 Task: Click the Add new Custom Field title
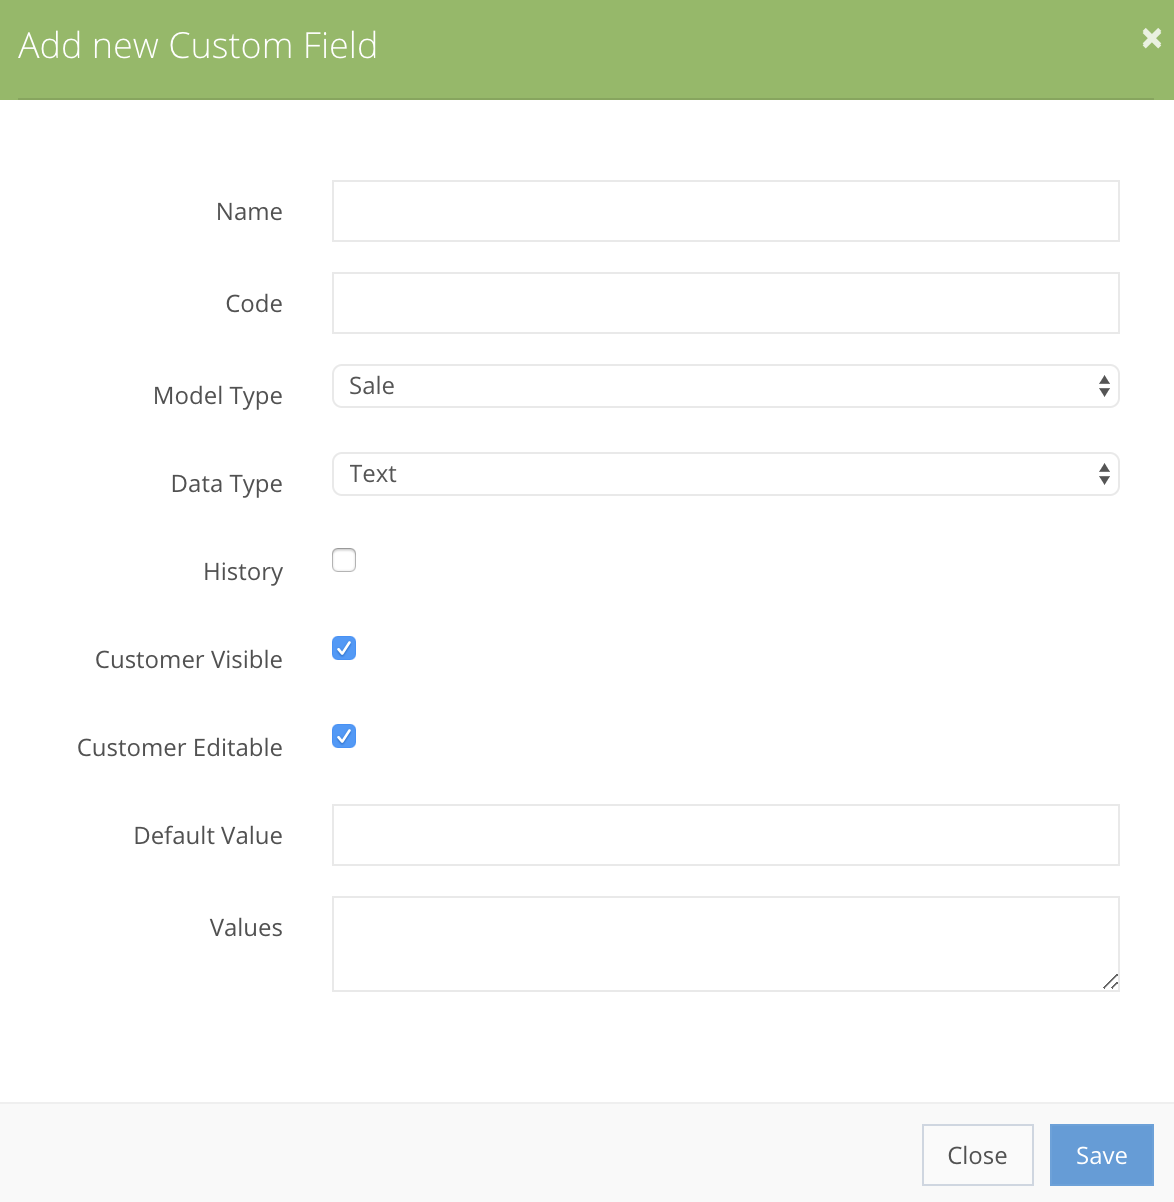click(x=197, y=45)
